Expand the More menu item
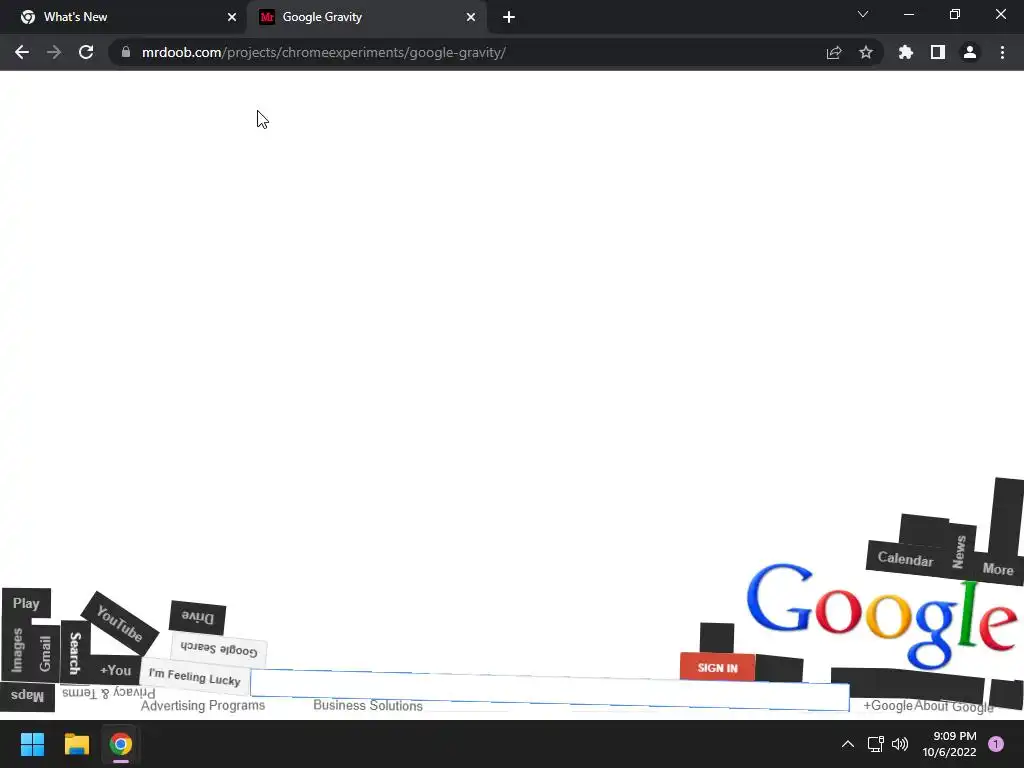1024x768 pixels. [x=998, y=569]
